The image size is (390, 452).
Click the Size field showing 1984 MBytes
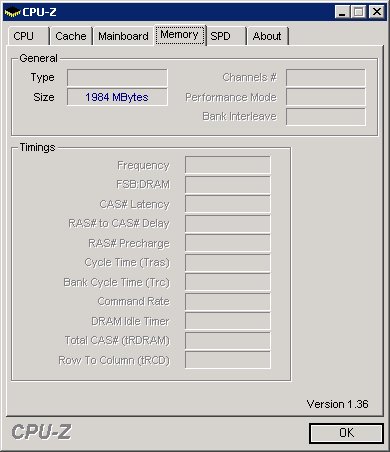(117, 97)
